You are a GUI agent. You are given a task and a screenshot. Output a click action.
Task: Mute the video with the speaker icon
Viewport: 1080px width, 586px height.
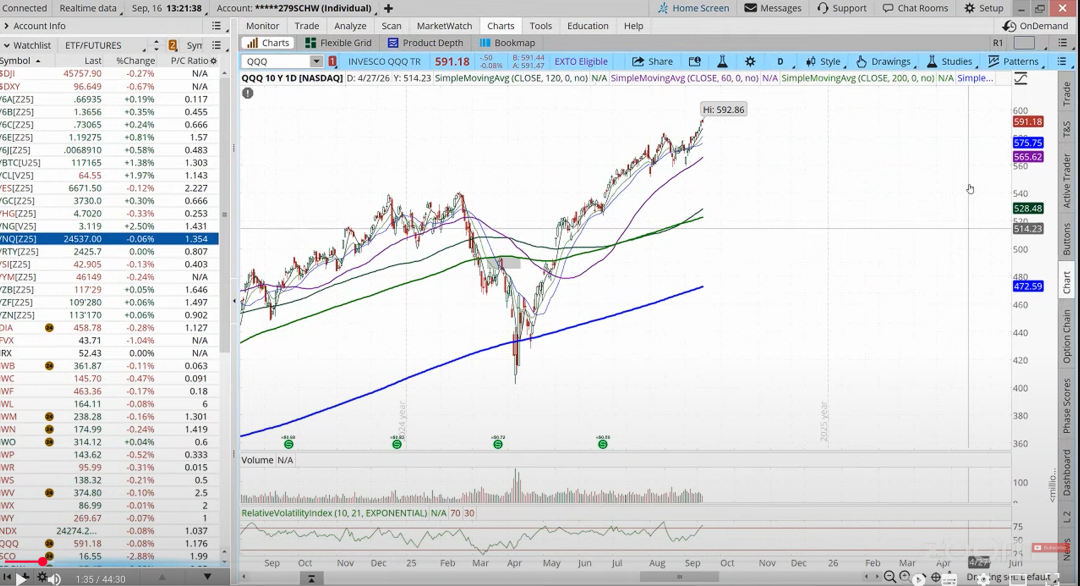[x=55, y=578]
